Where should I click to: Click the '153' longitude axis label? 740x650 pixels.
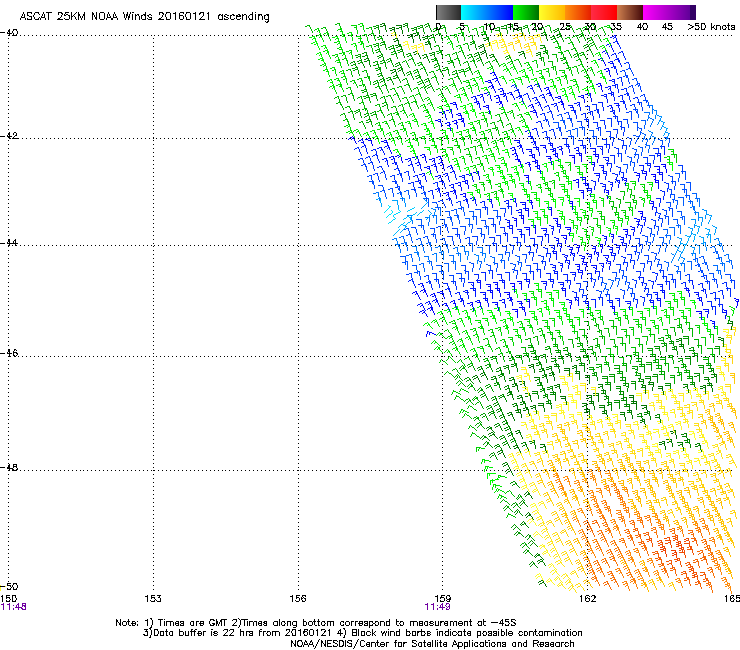coord(153,599)
